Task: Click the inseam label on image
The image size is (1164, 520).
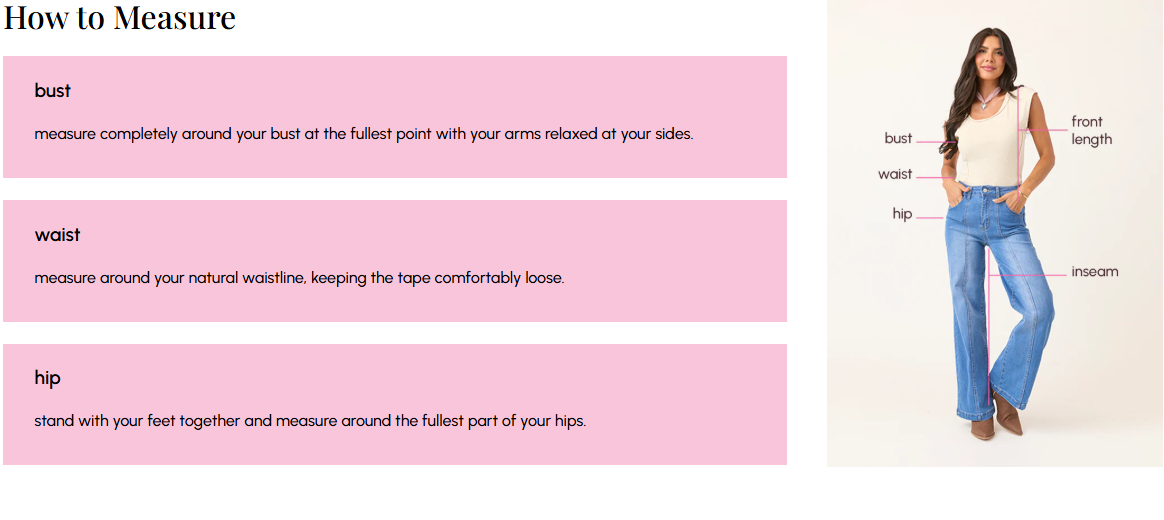Action: [1094, 272]
